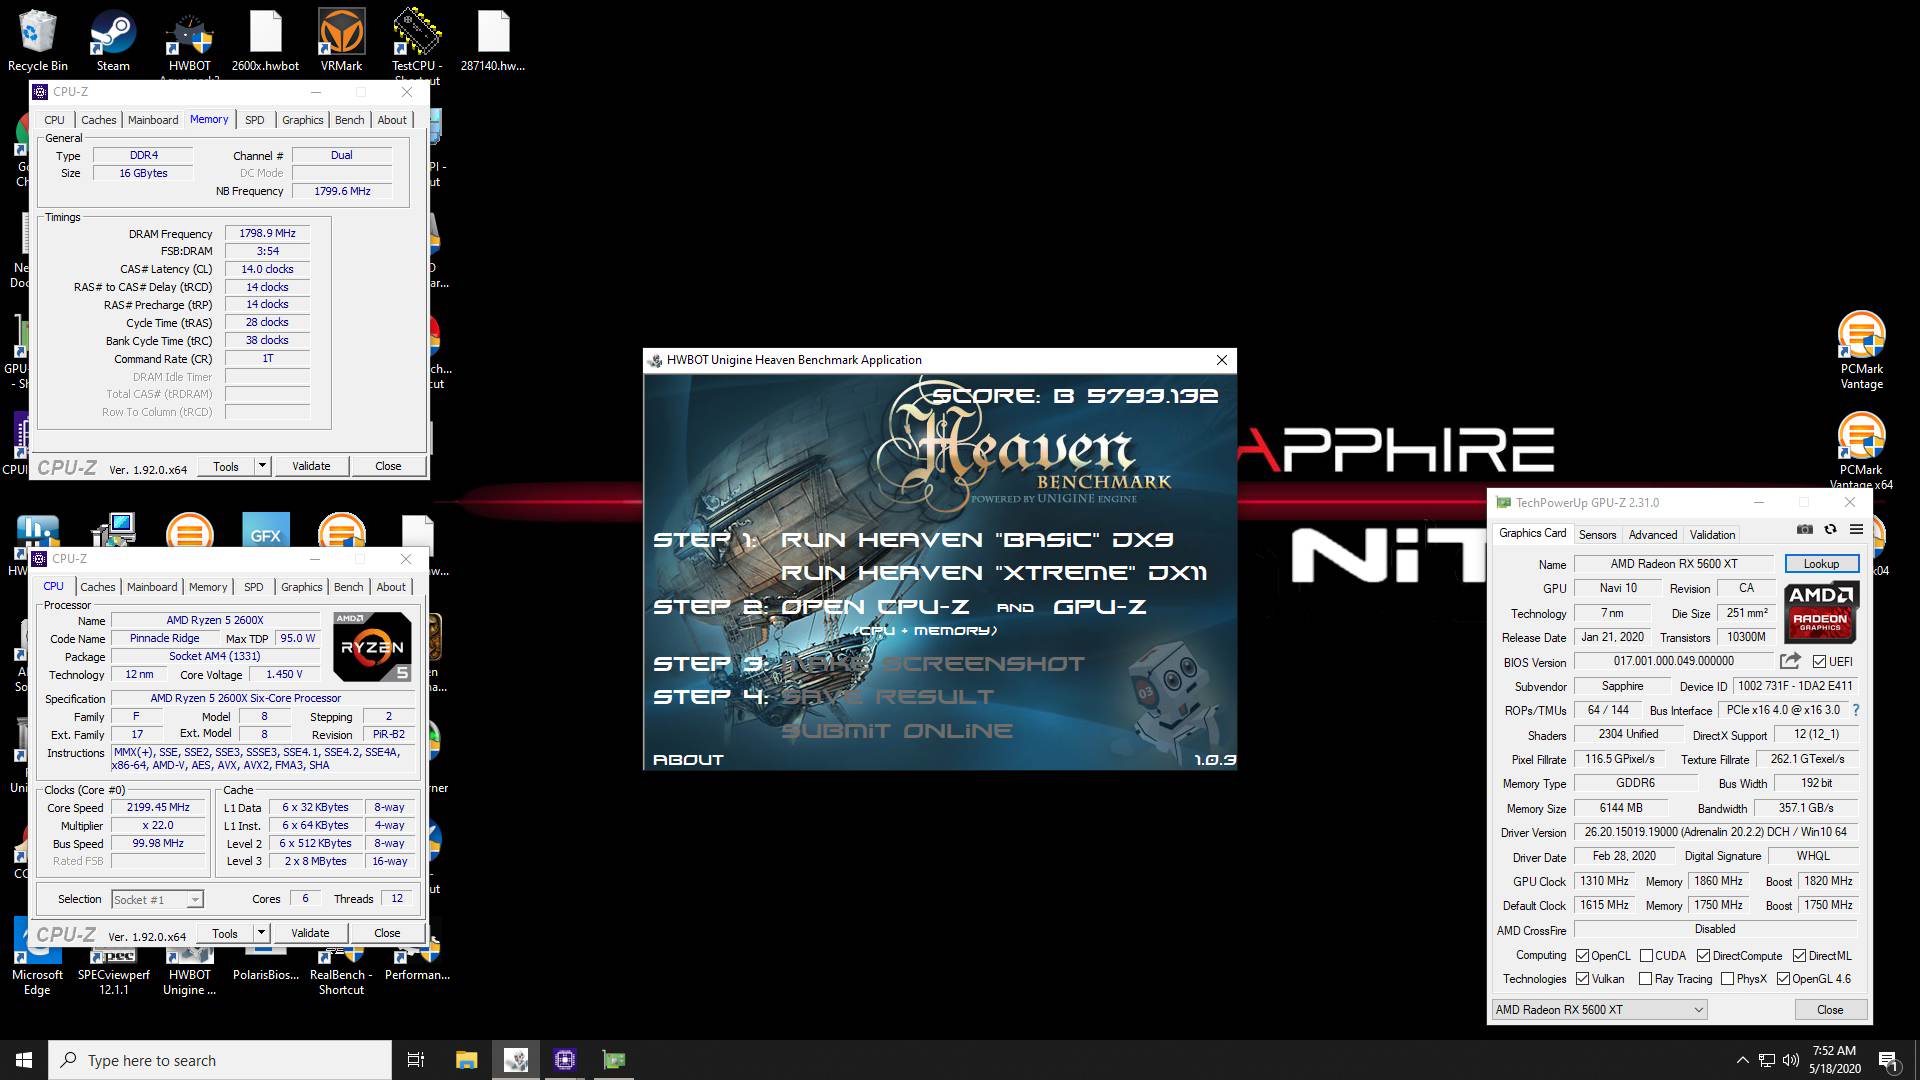Open Tools dropdown arrow in upper CPU-Z

click(x=262, y=466)
